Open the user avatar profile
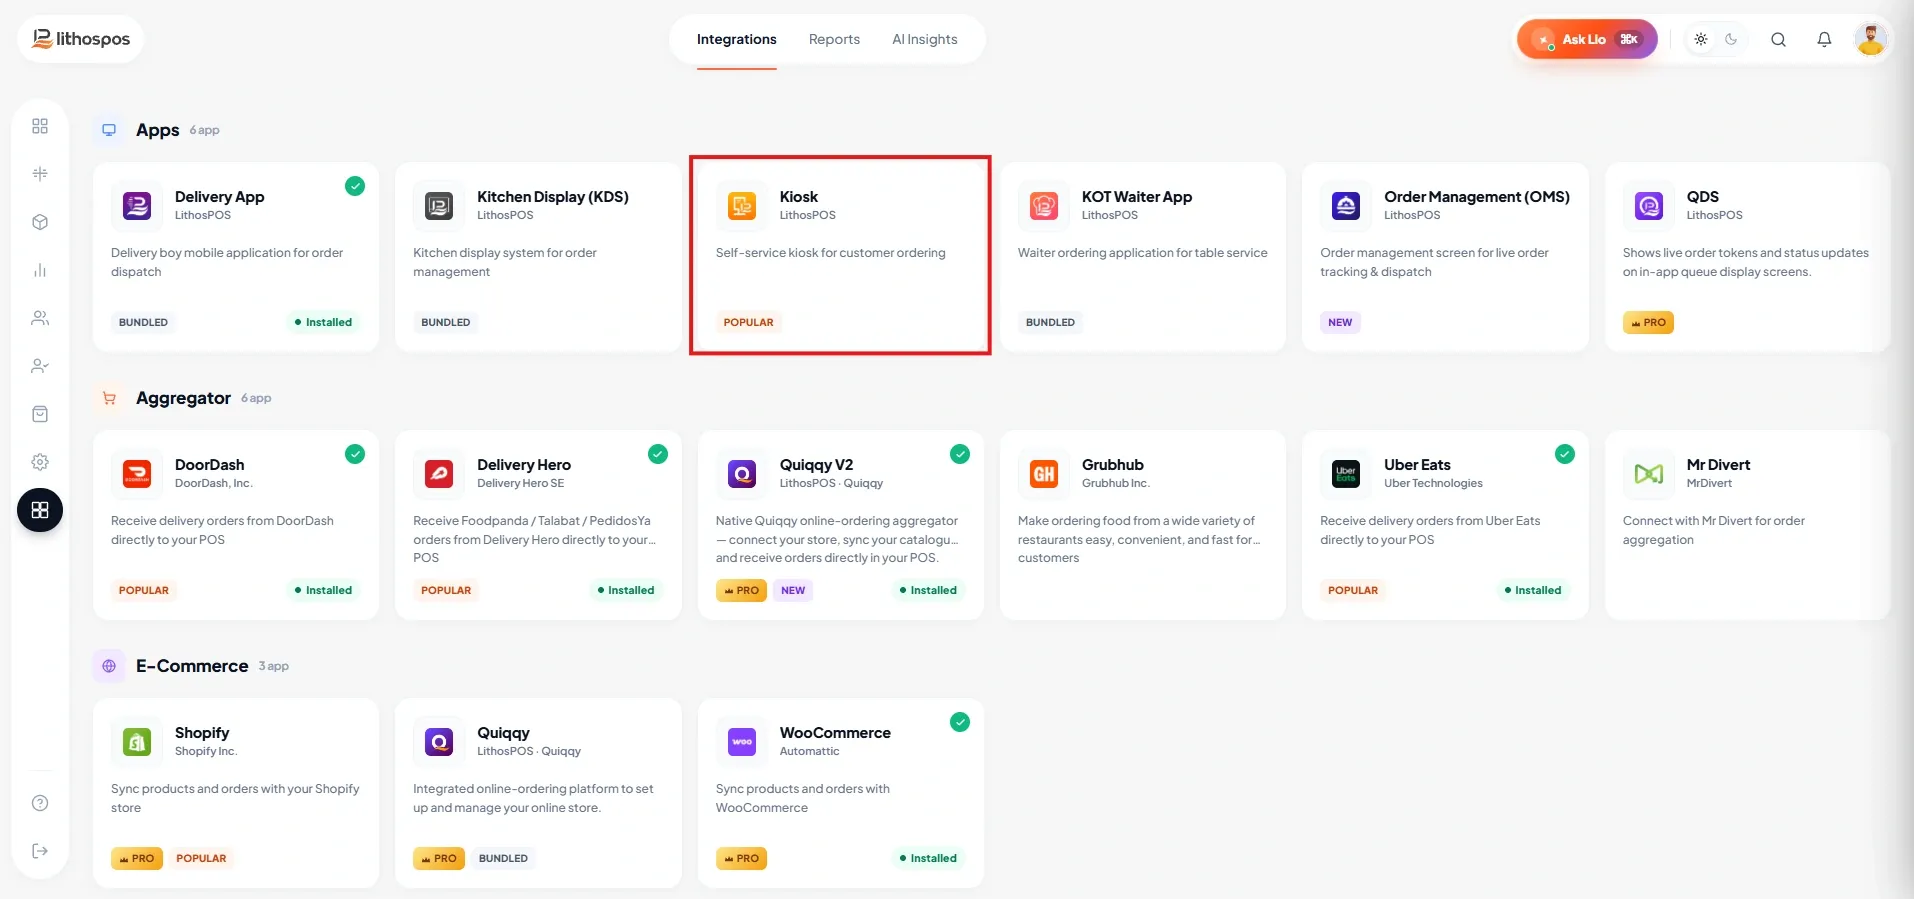 pyautogui.click(x=1870, y=39)
